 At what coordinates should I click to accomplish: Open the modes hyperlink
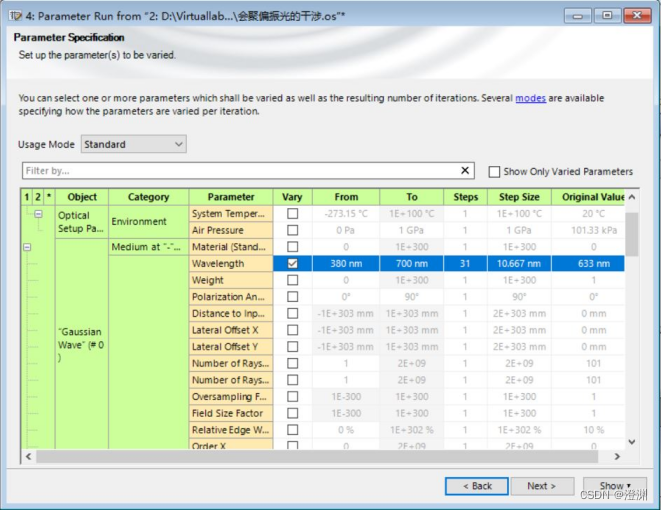pos(530,98)
